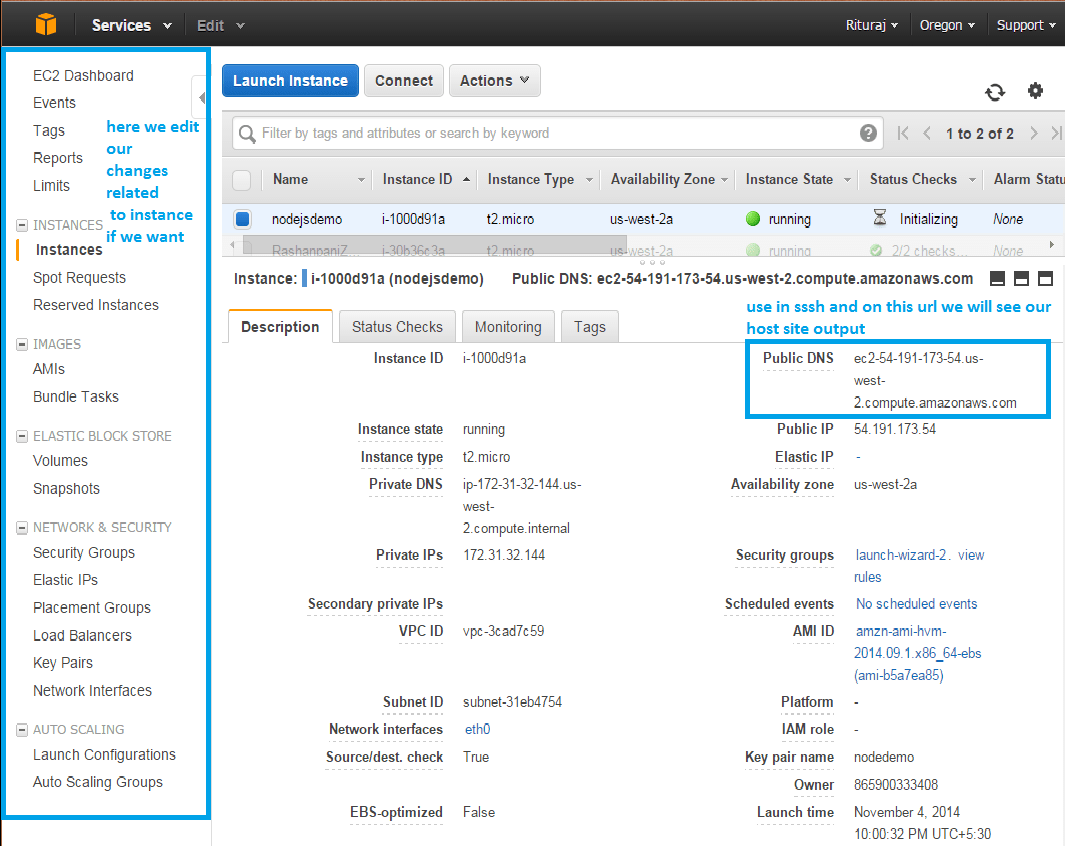Image resolution: width=1065 pixels, height=846 pixels.
Task: Open search filter help icon
Action: [868, 133]
